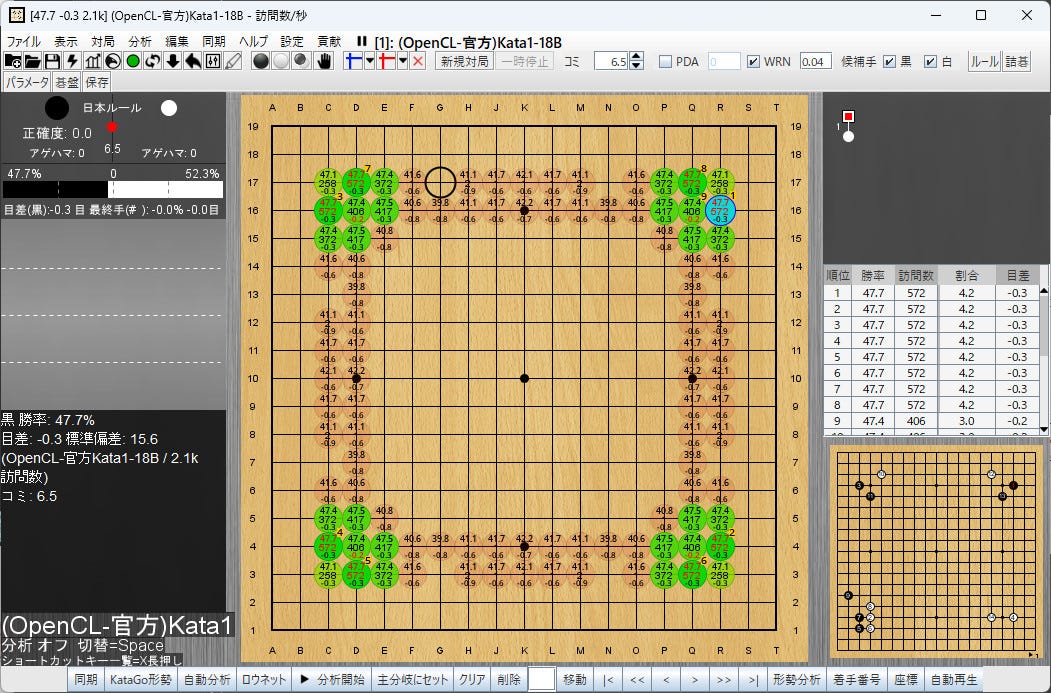This screenshot has height=693, width=1051.
Task: Click the 着手番号 button
Action: point(857,680)
